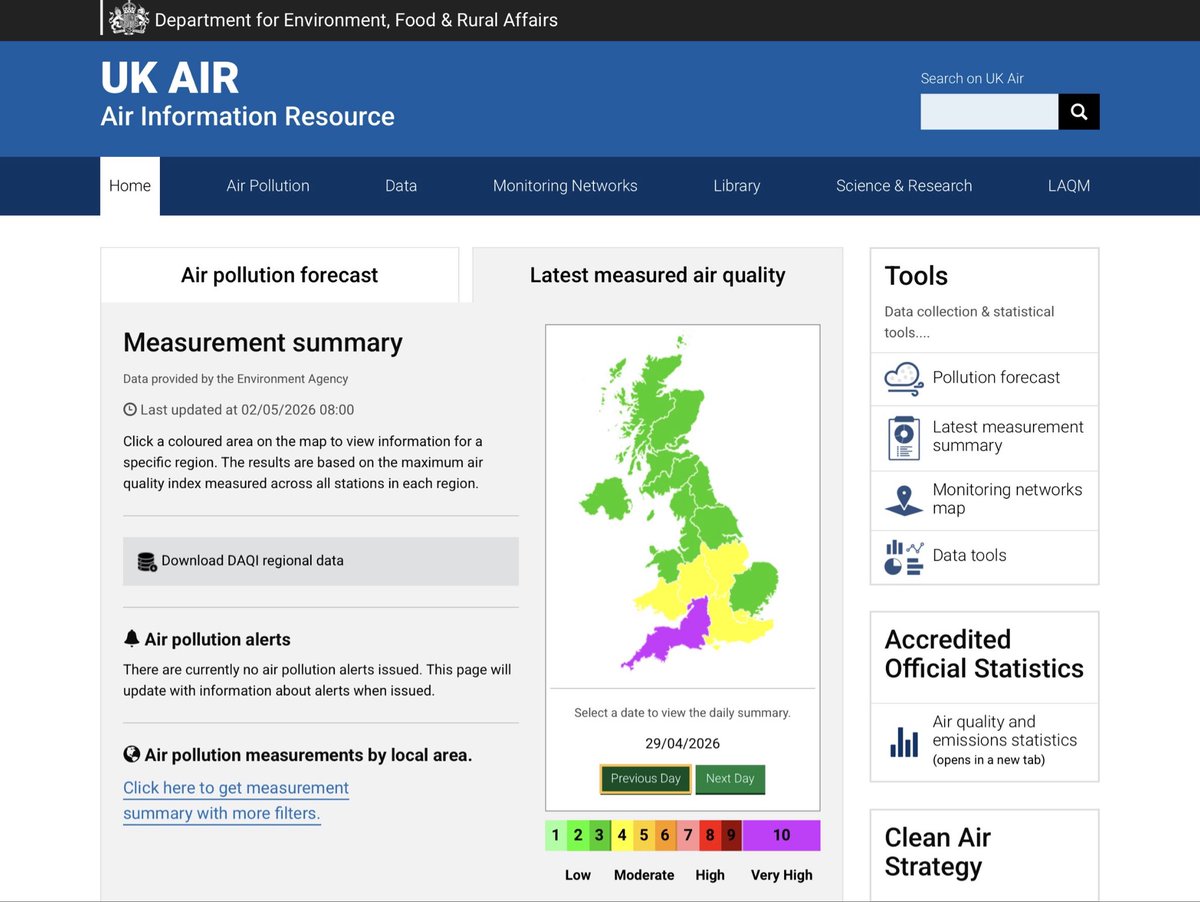Click the Air pollution alerts heading
This screenshot has width=1200, height=902.
218,639
